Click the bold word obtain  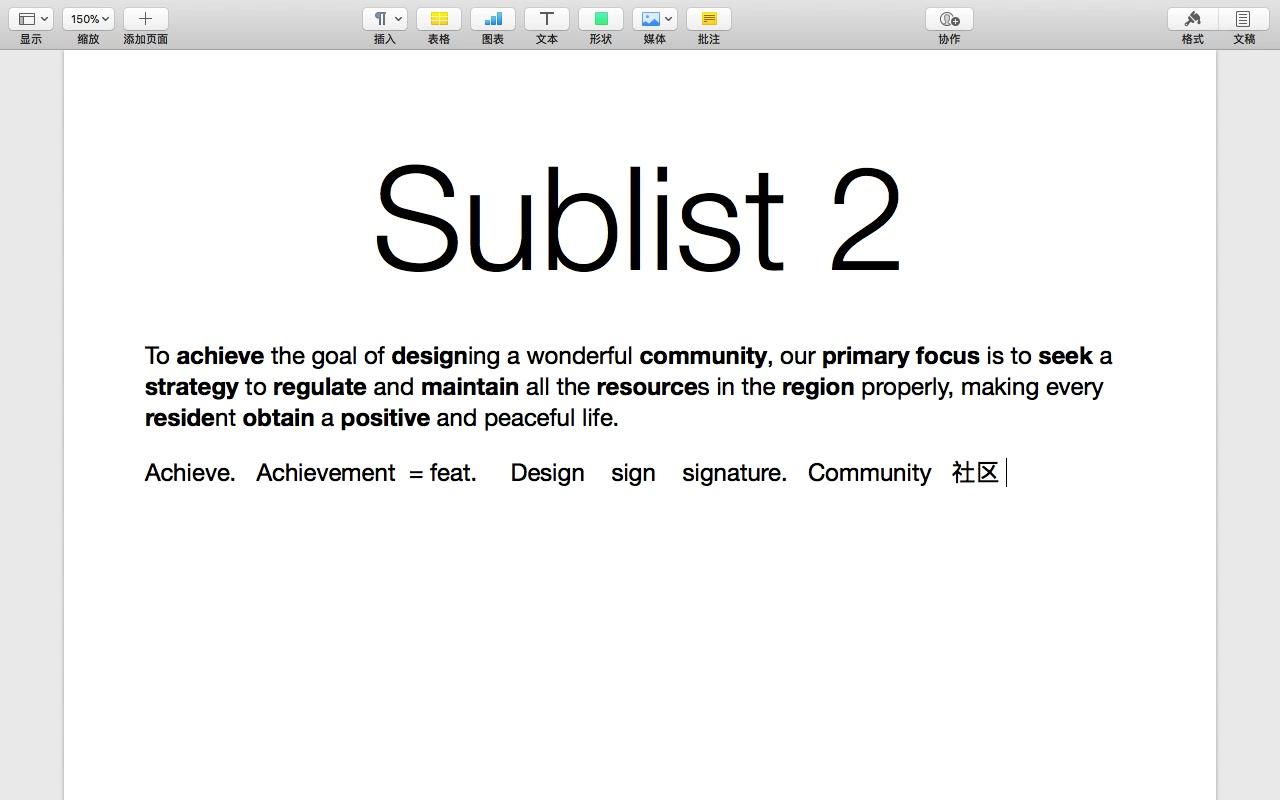(x=278, y=418)
